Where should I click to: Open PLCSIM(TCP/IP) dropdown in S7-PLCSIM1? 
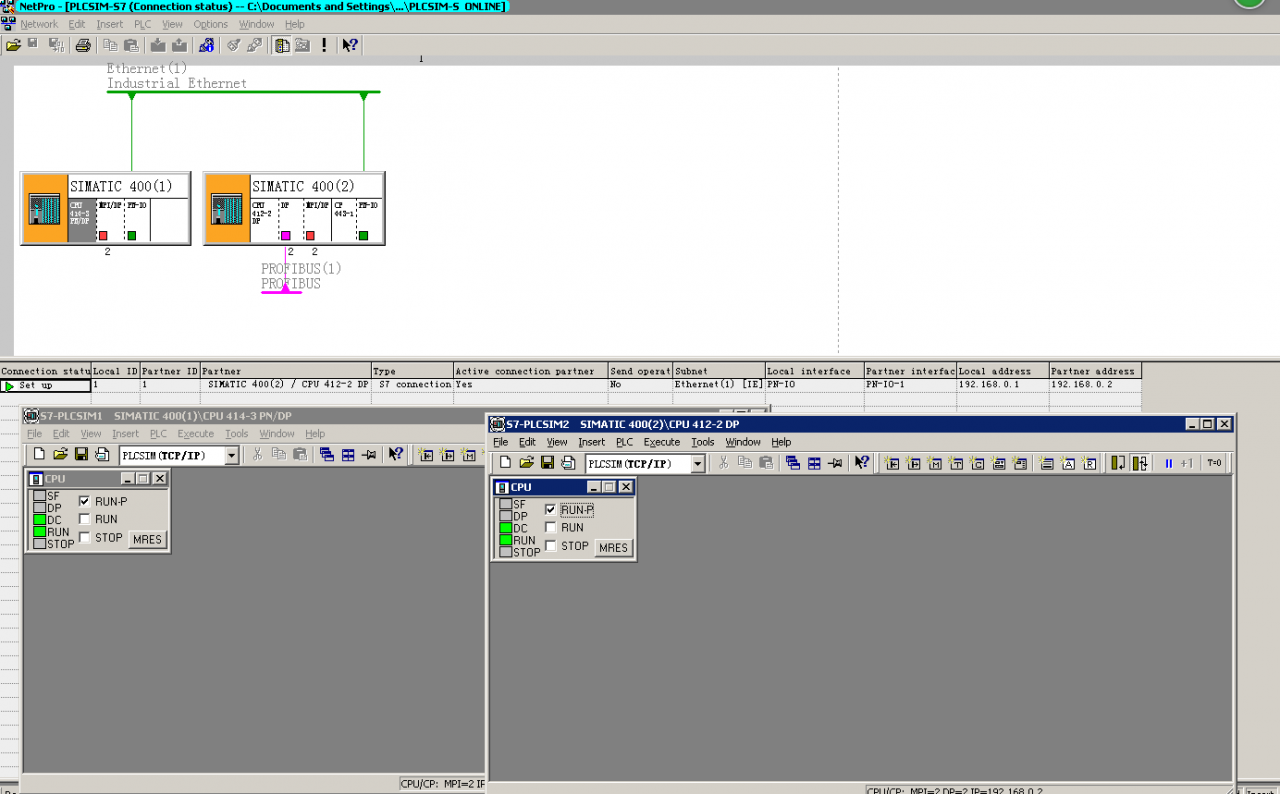232,455
